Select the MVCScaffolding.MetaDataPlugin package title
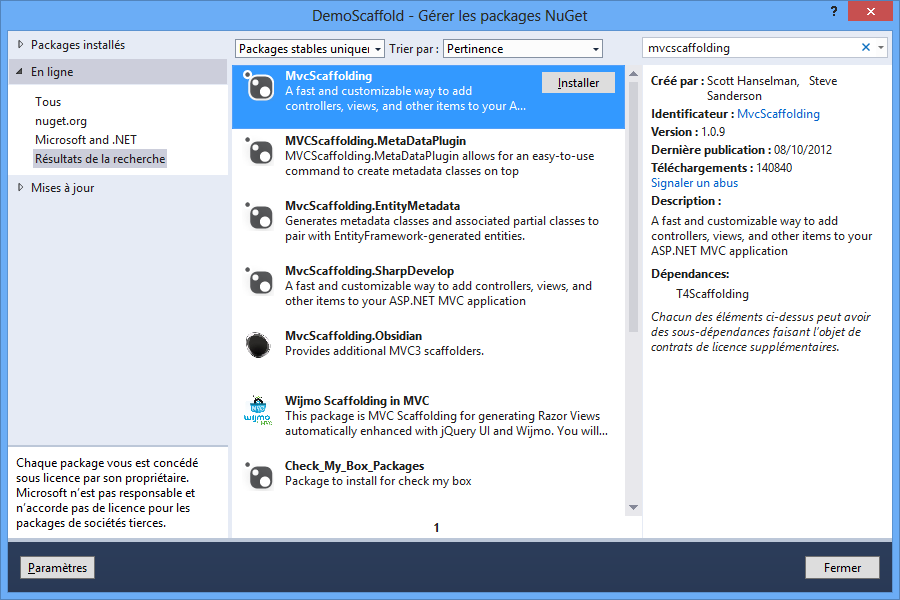 375,141
